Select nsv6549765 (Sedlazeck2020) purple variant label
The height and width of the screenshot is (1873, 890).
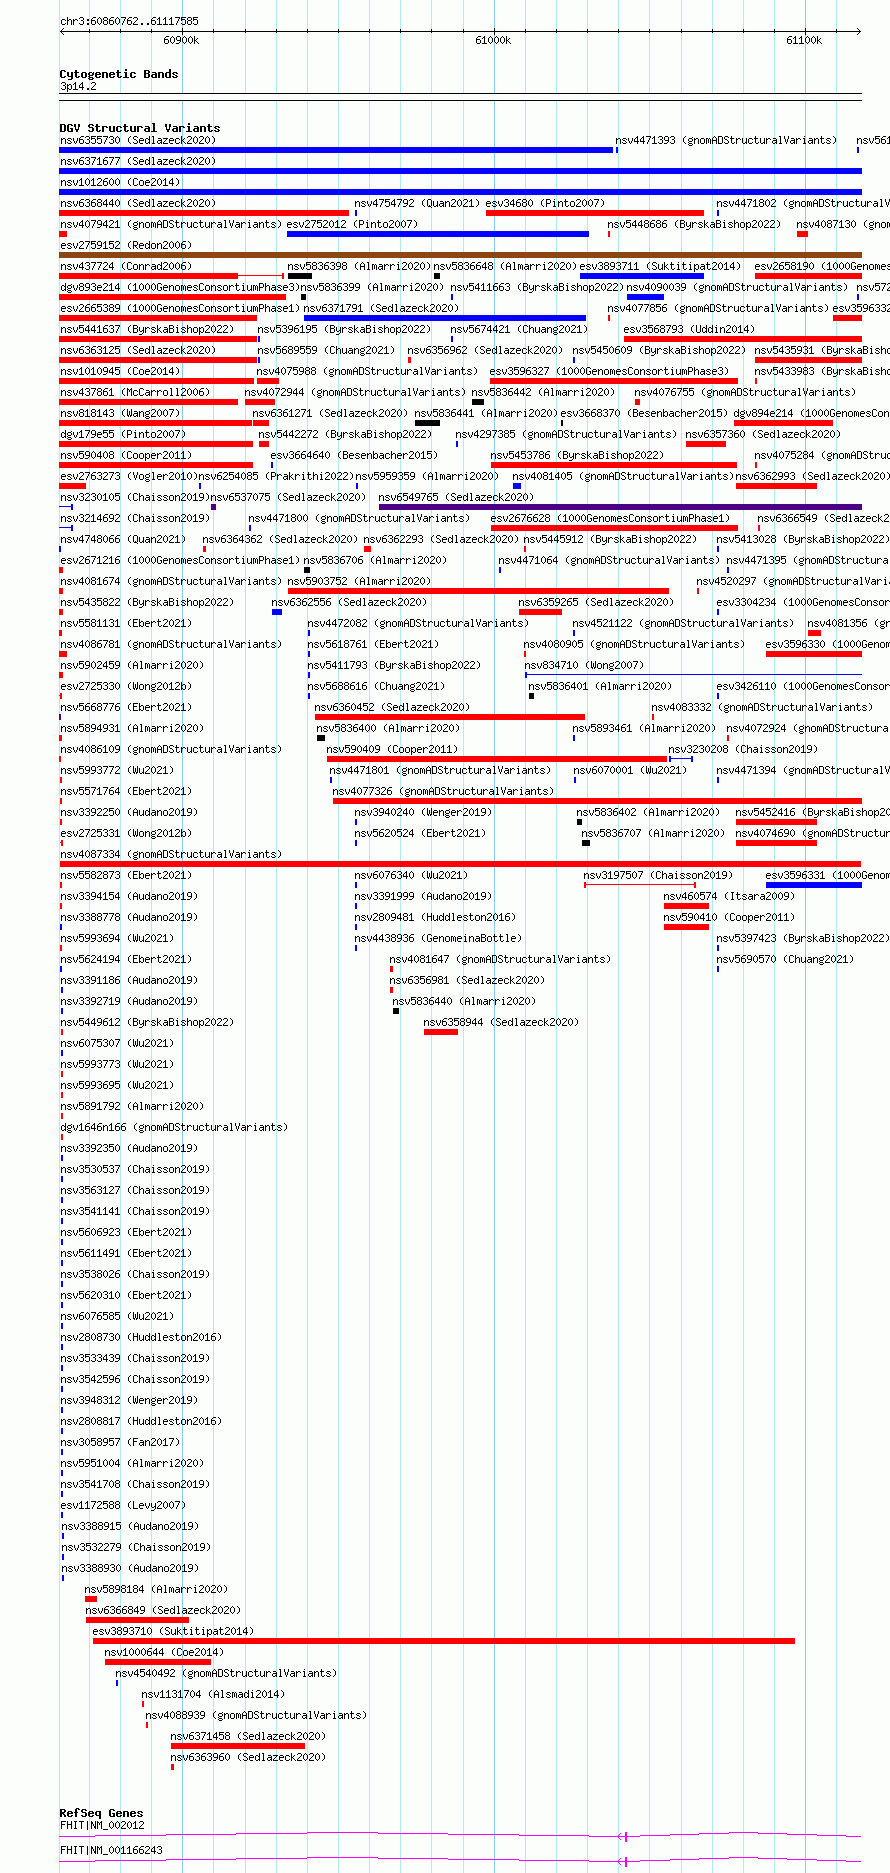click(456, 497)
